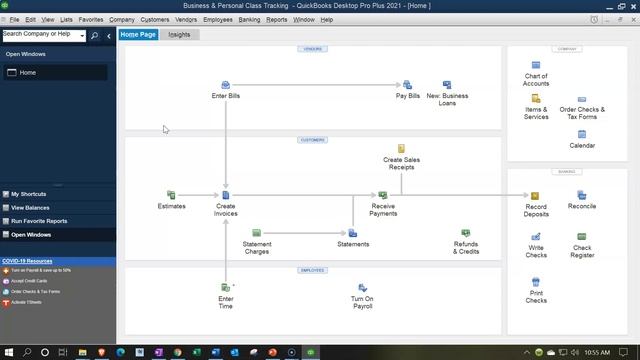Open the Company menu
640x360 pixels.
122,20
